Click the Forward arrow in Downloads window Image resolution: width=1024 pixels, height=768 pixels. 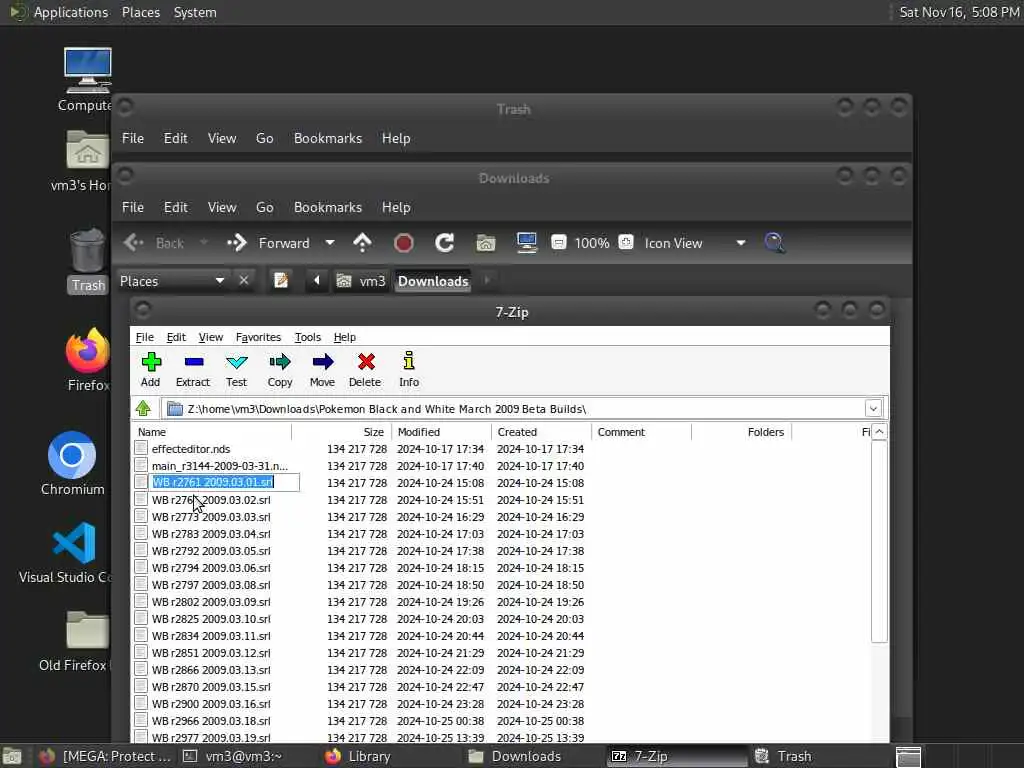click(237, 243)
